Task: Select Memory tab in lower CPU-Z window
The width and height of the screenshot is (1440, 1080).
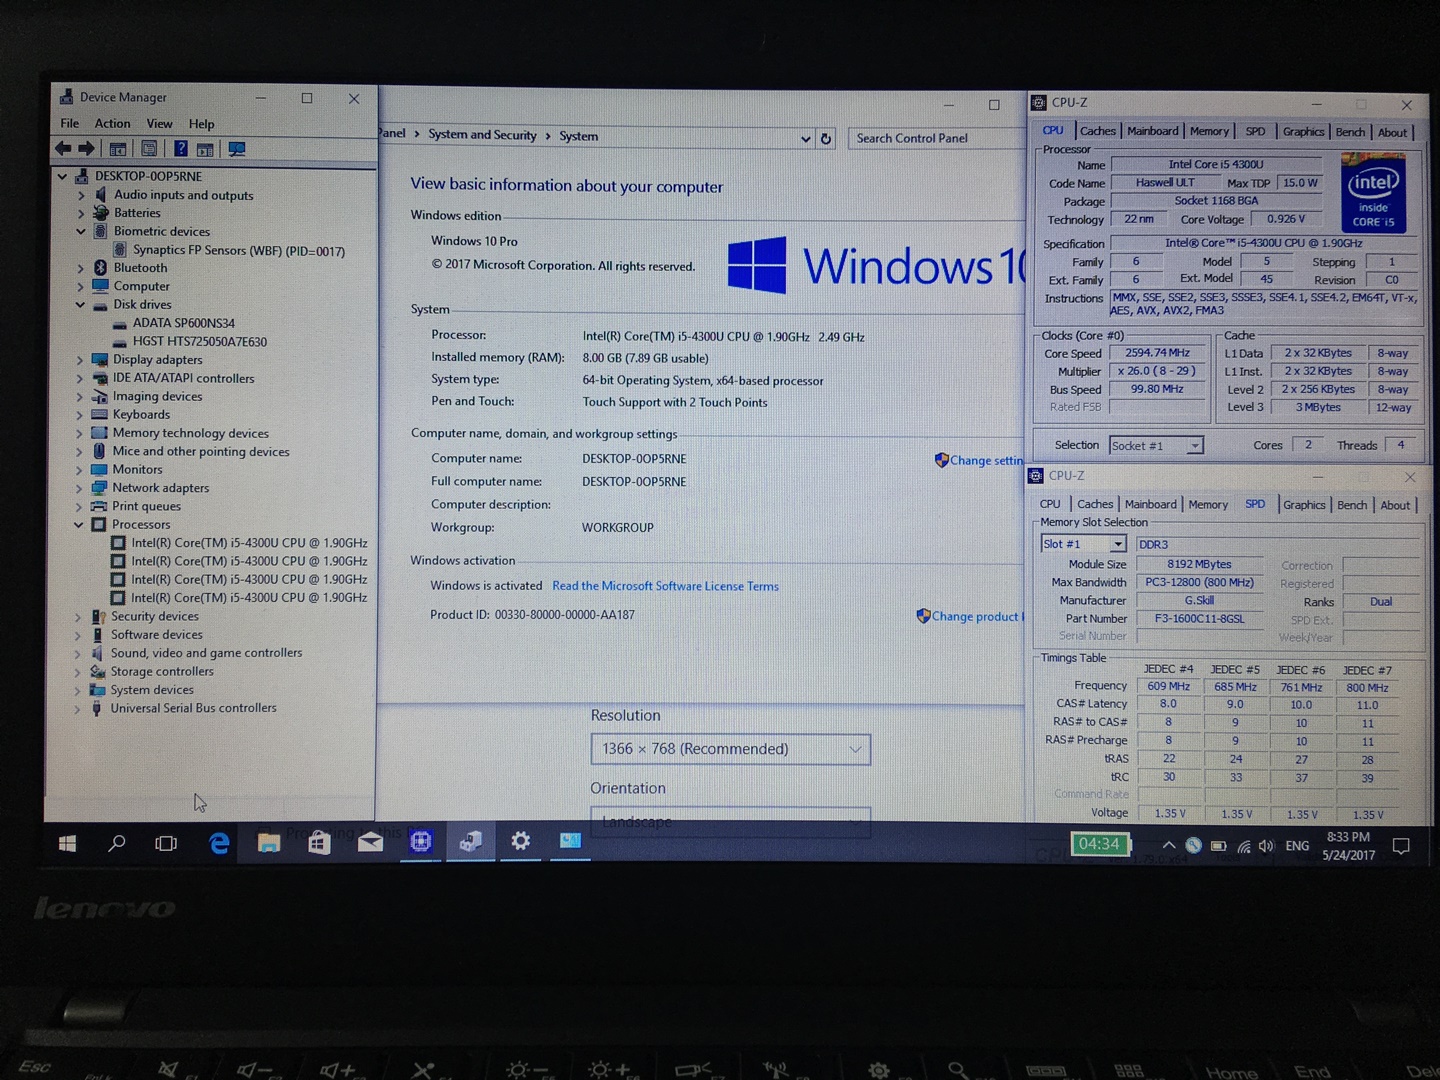Action: coord(1208,505)
